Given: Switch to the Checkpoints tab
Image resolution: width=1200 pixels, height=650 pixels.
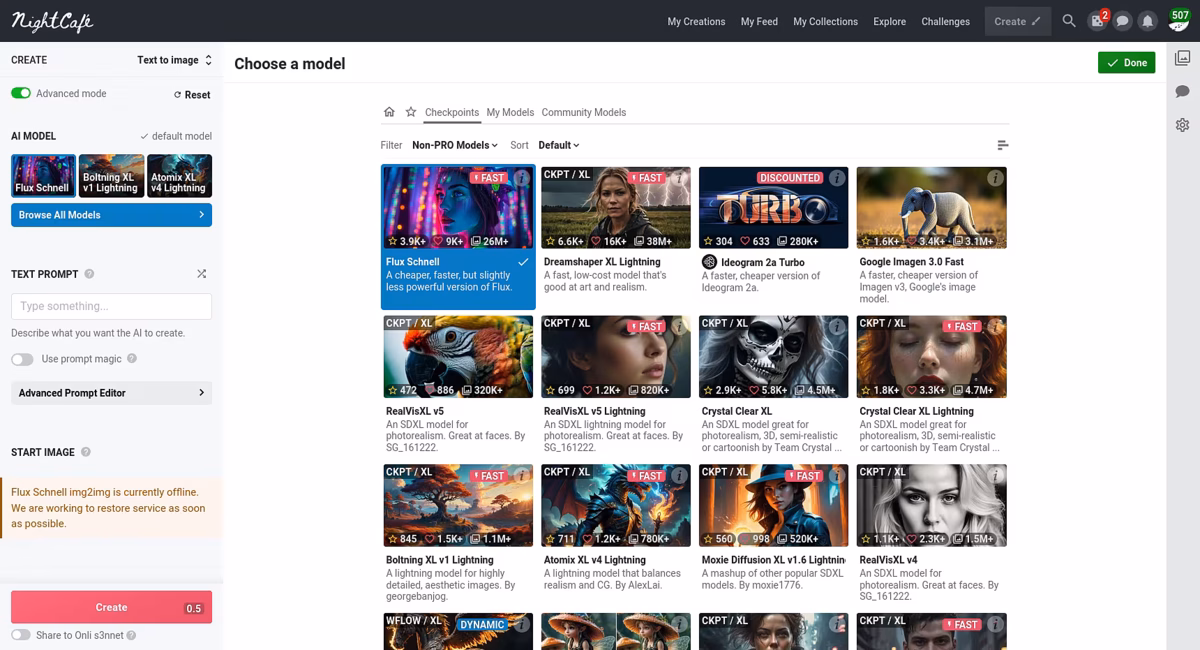Looking at the screenshot, I should point(452,112).
